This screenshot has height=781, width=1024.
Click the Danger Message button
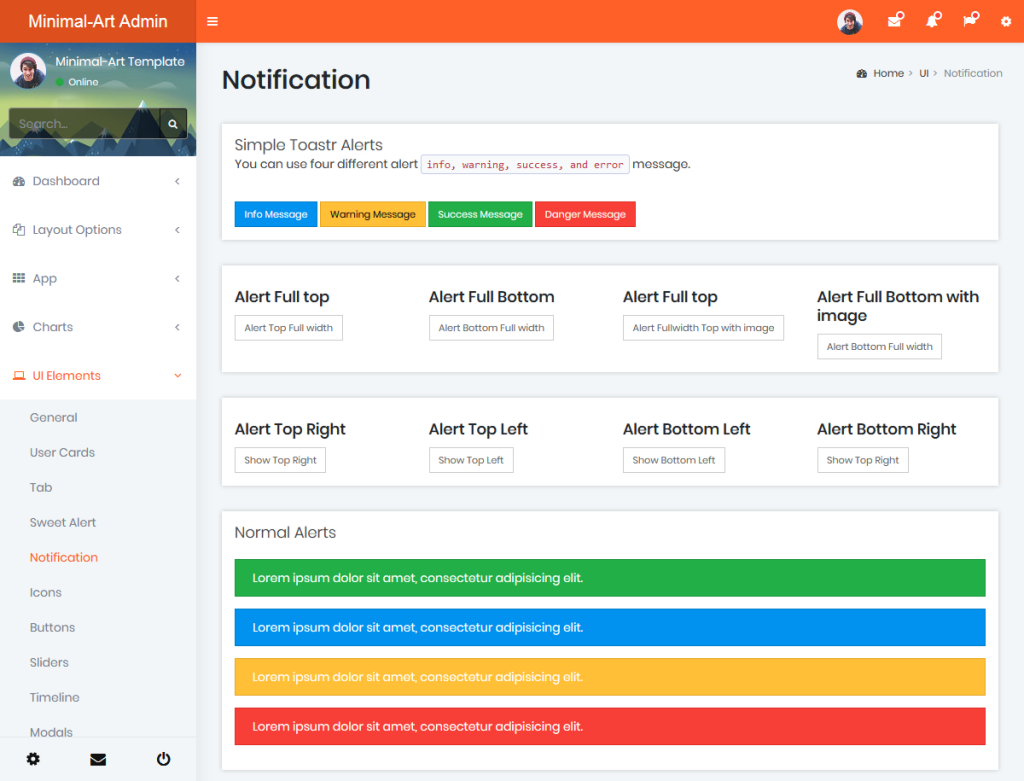585,214
